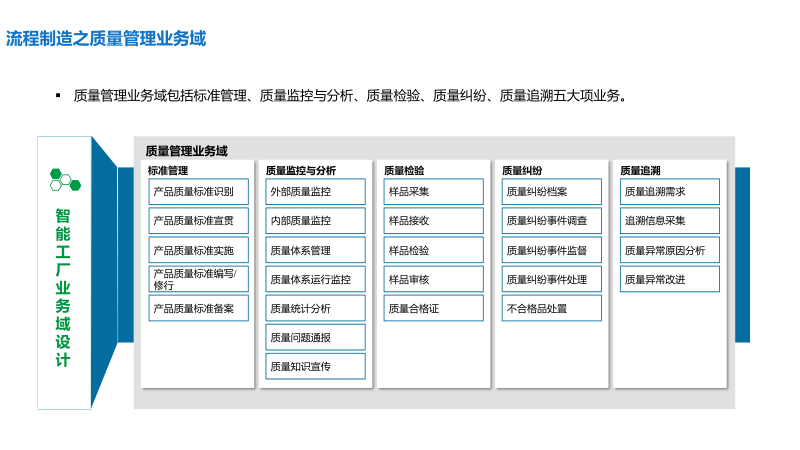
Task: Click the 产品质量标准备案 box
Action: click(198, 308)
